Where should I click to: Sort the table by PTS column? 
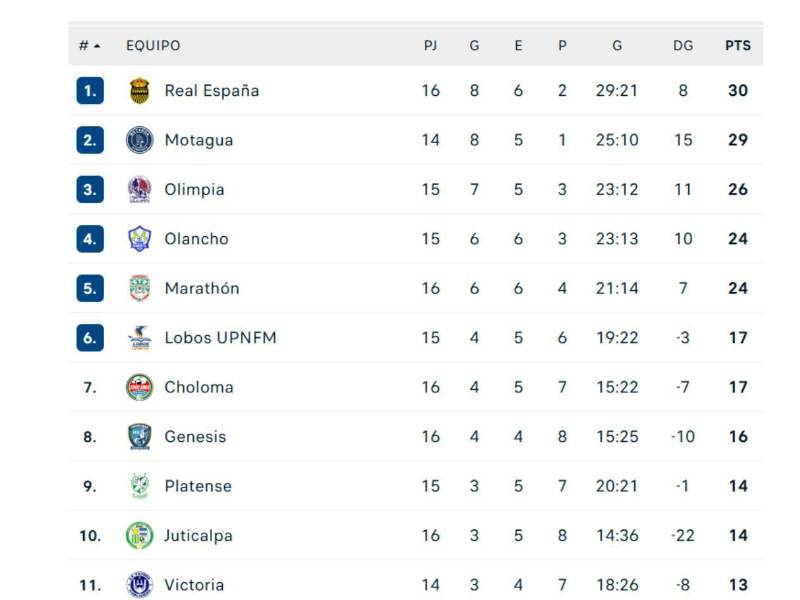point(737,44)
